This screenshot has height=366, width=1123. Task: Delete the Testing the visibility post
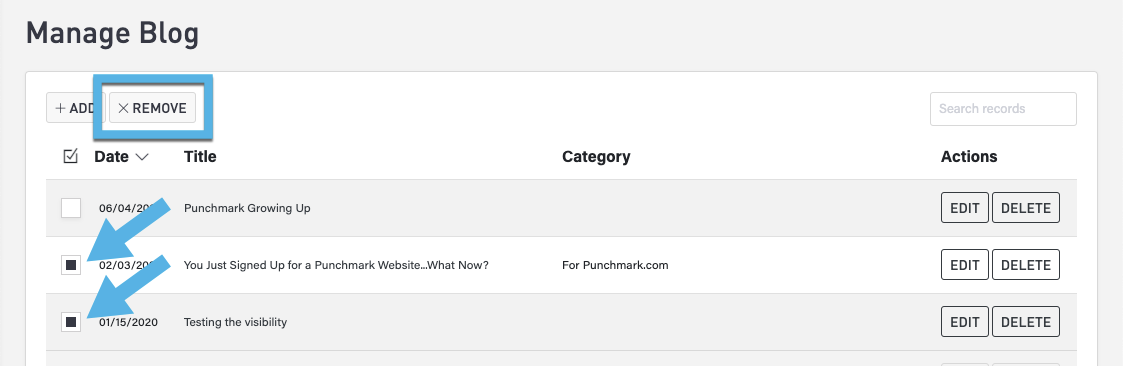click(1026, 322)
